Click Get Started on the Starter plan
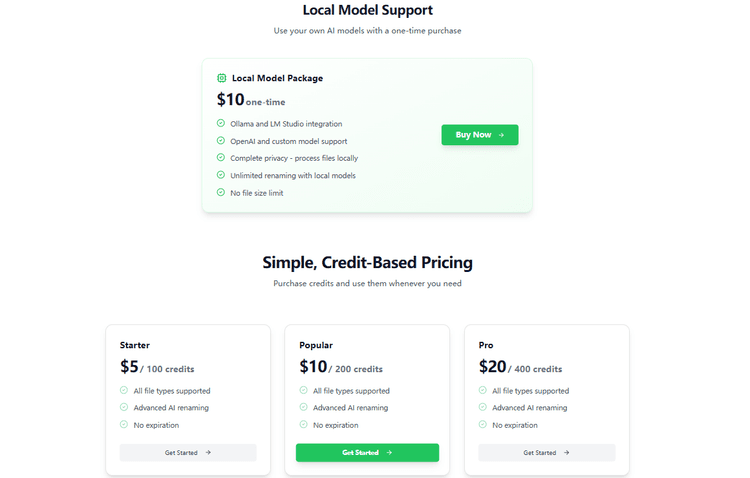The height and width of the screenshot is (478, 750). click(188, 453)
